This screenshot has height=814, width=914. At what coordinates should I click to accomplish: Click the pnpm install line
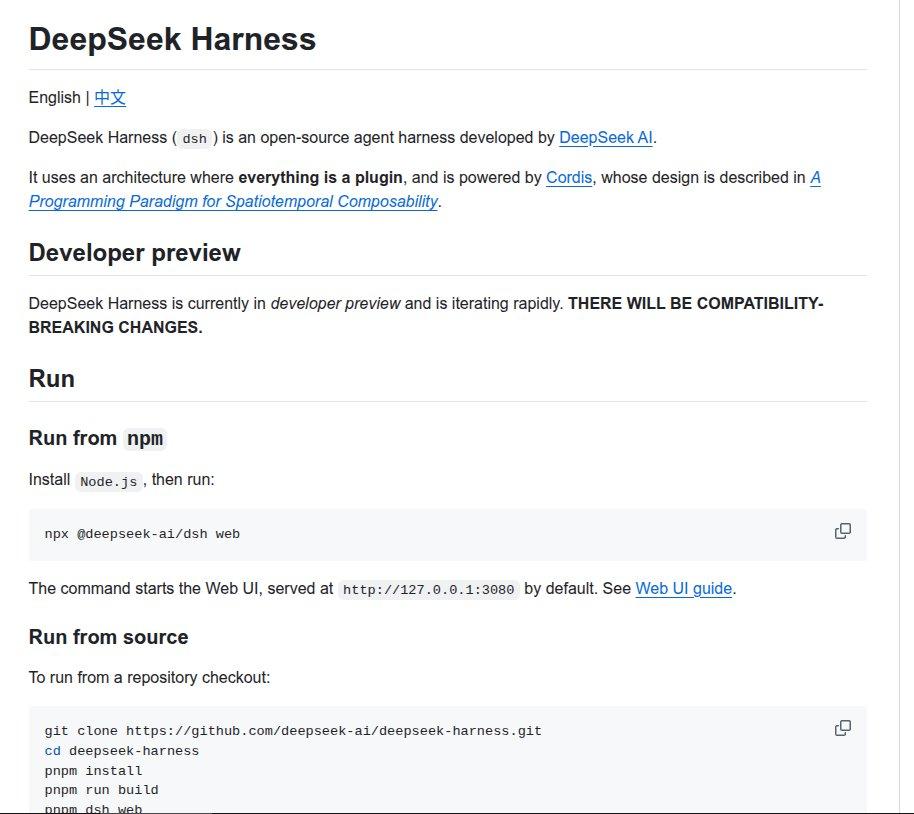[x=93, y=771]
